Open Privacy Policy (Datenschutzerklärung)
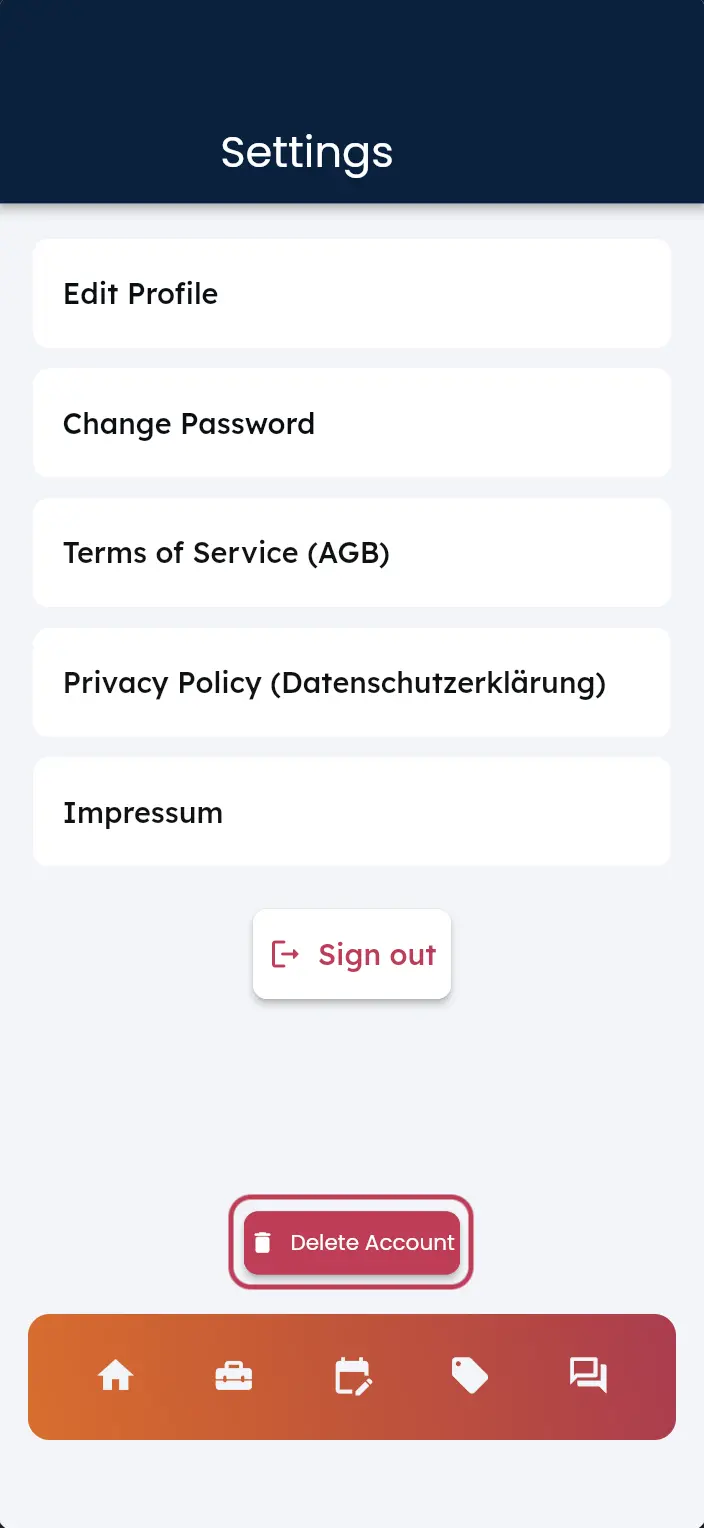Screen dimensions: 704x1528 (x=352, y=682)
